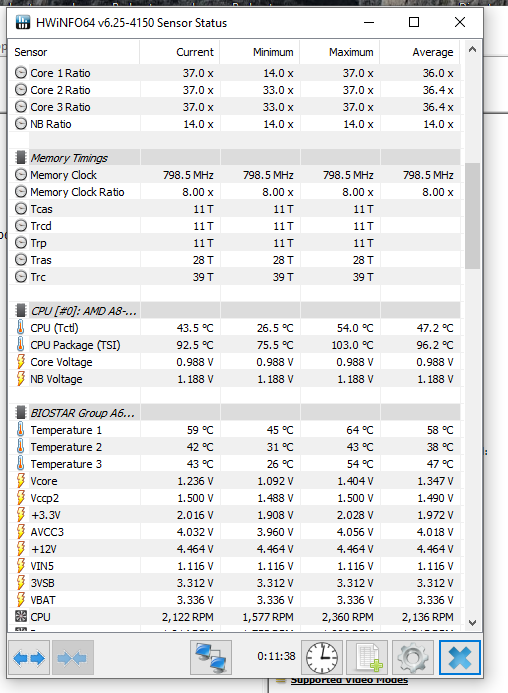Image resolution: width=508 pixels, height=693 pixels.
Task: Click the vertical scrollbar thumb
Action: pos(472,216)
